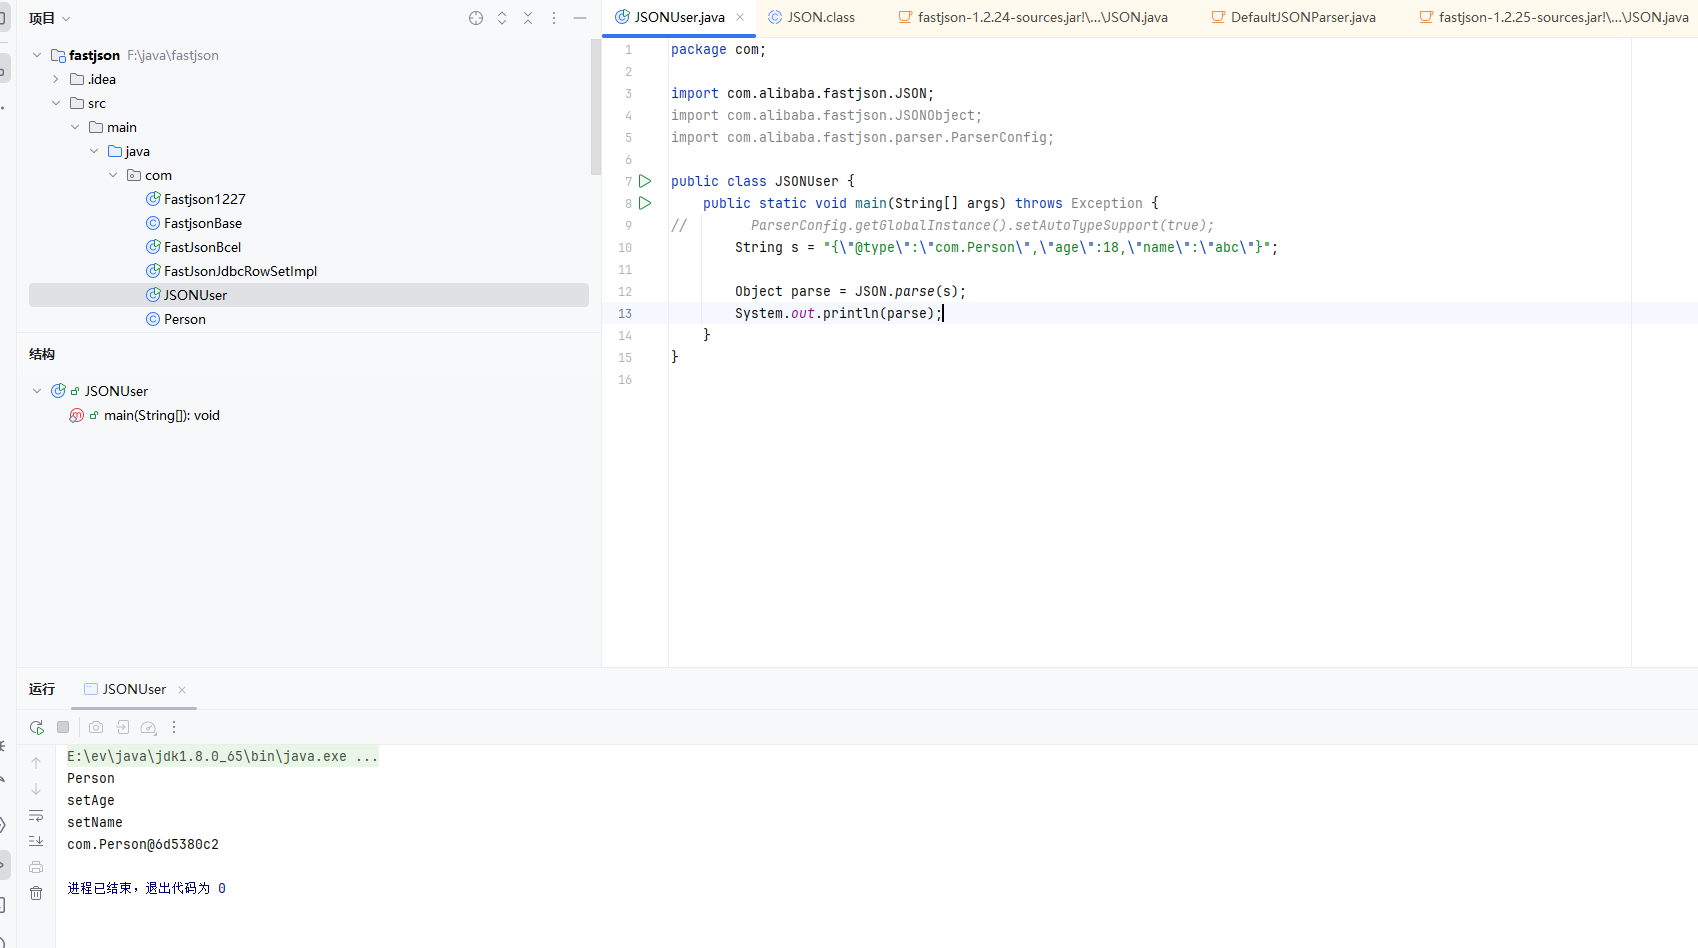
Task: Select opened file (crosshair) in Project panel
Action: pos(476,18)
